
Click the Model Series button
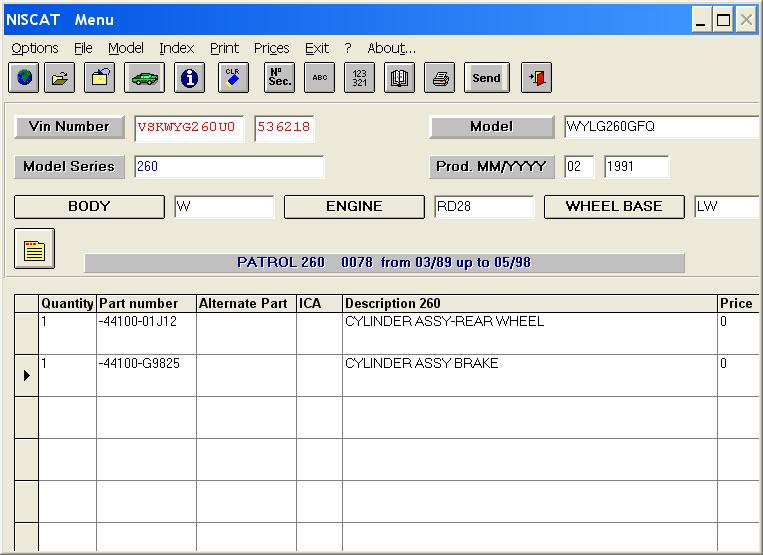click(69, 167)
